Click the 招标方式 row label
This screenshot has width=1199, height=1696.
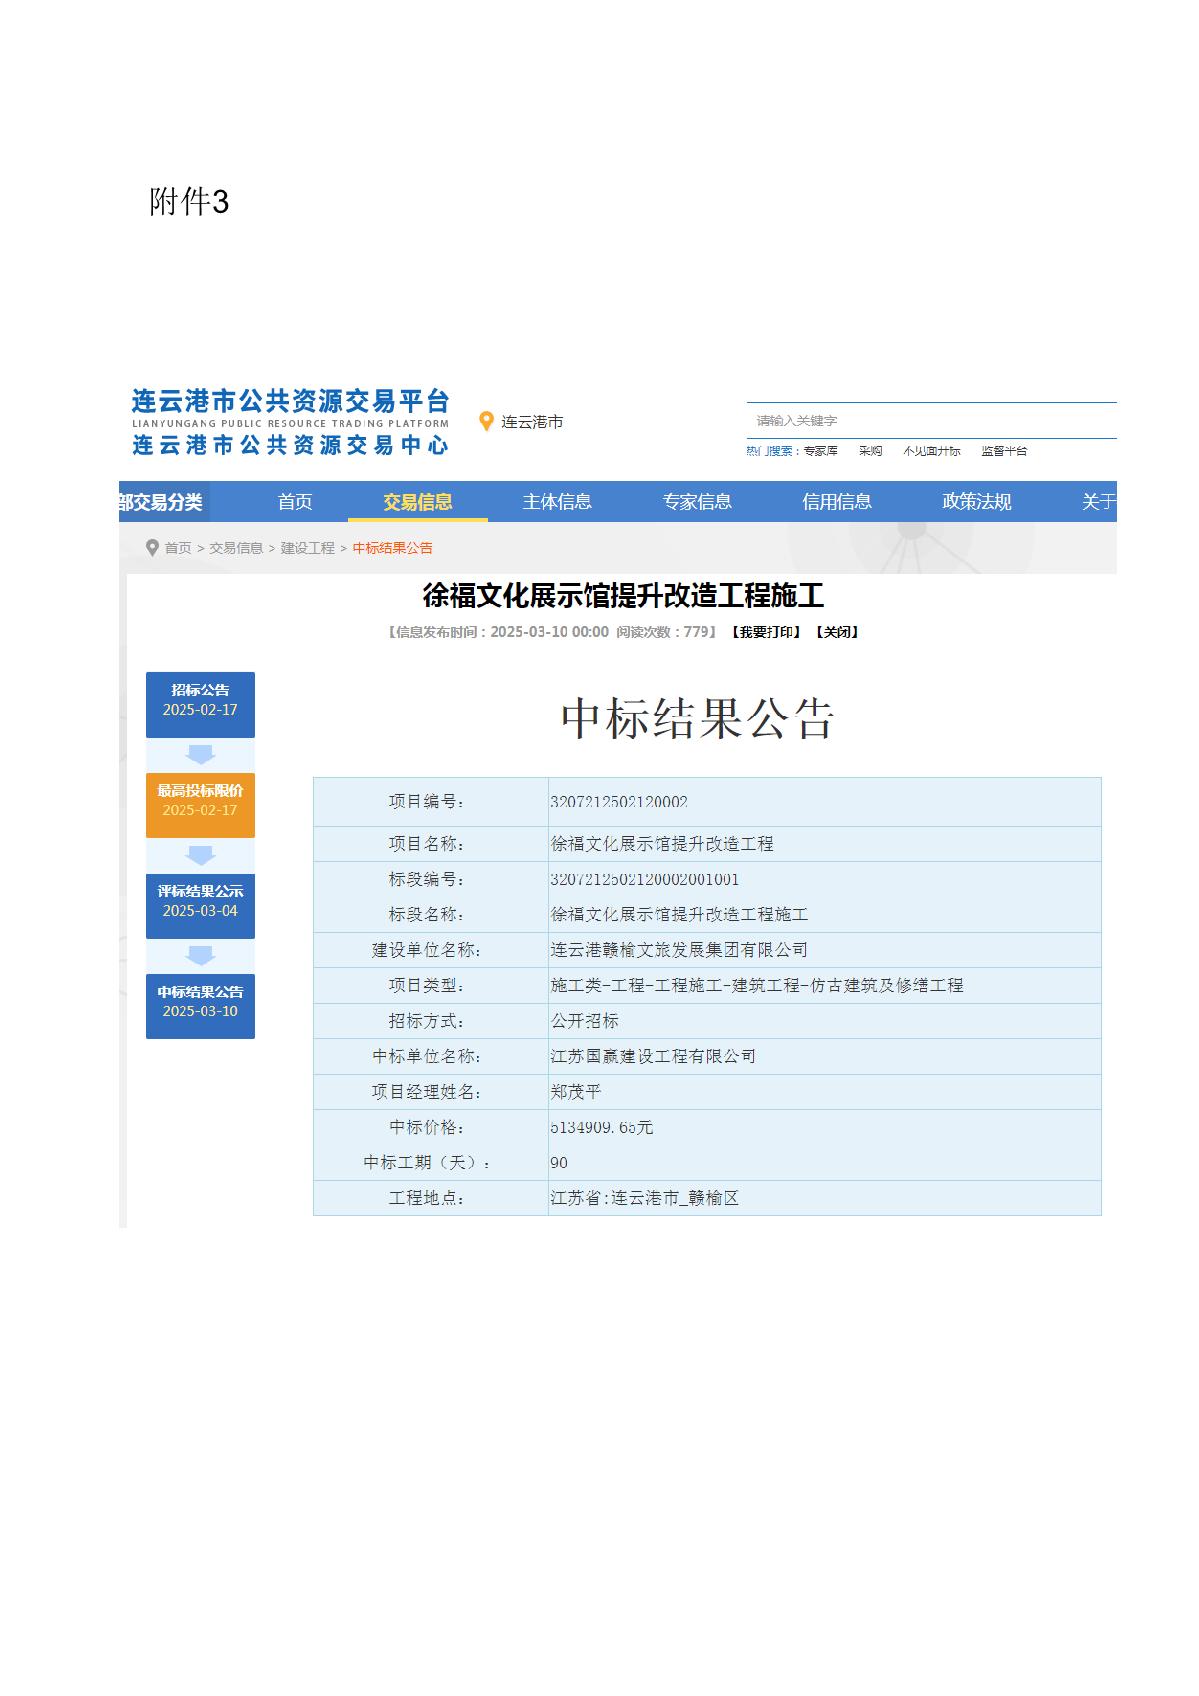[426, 1021]
